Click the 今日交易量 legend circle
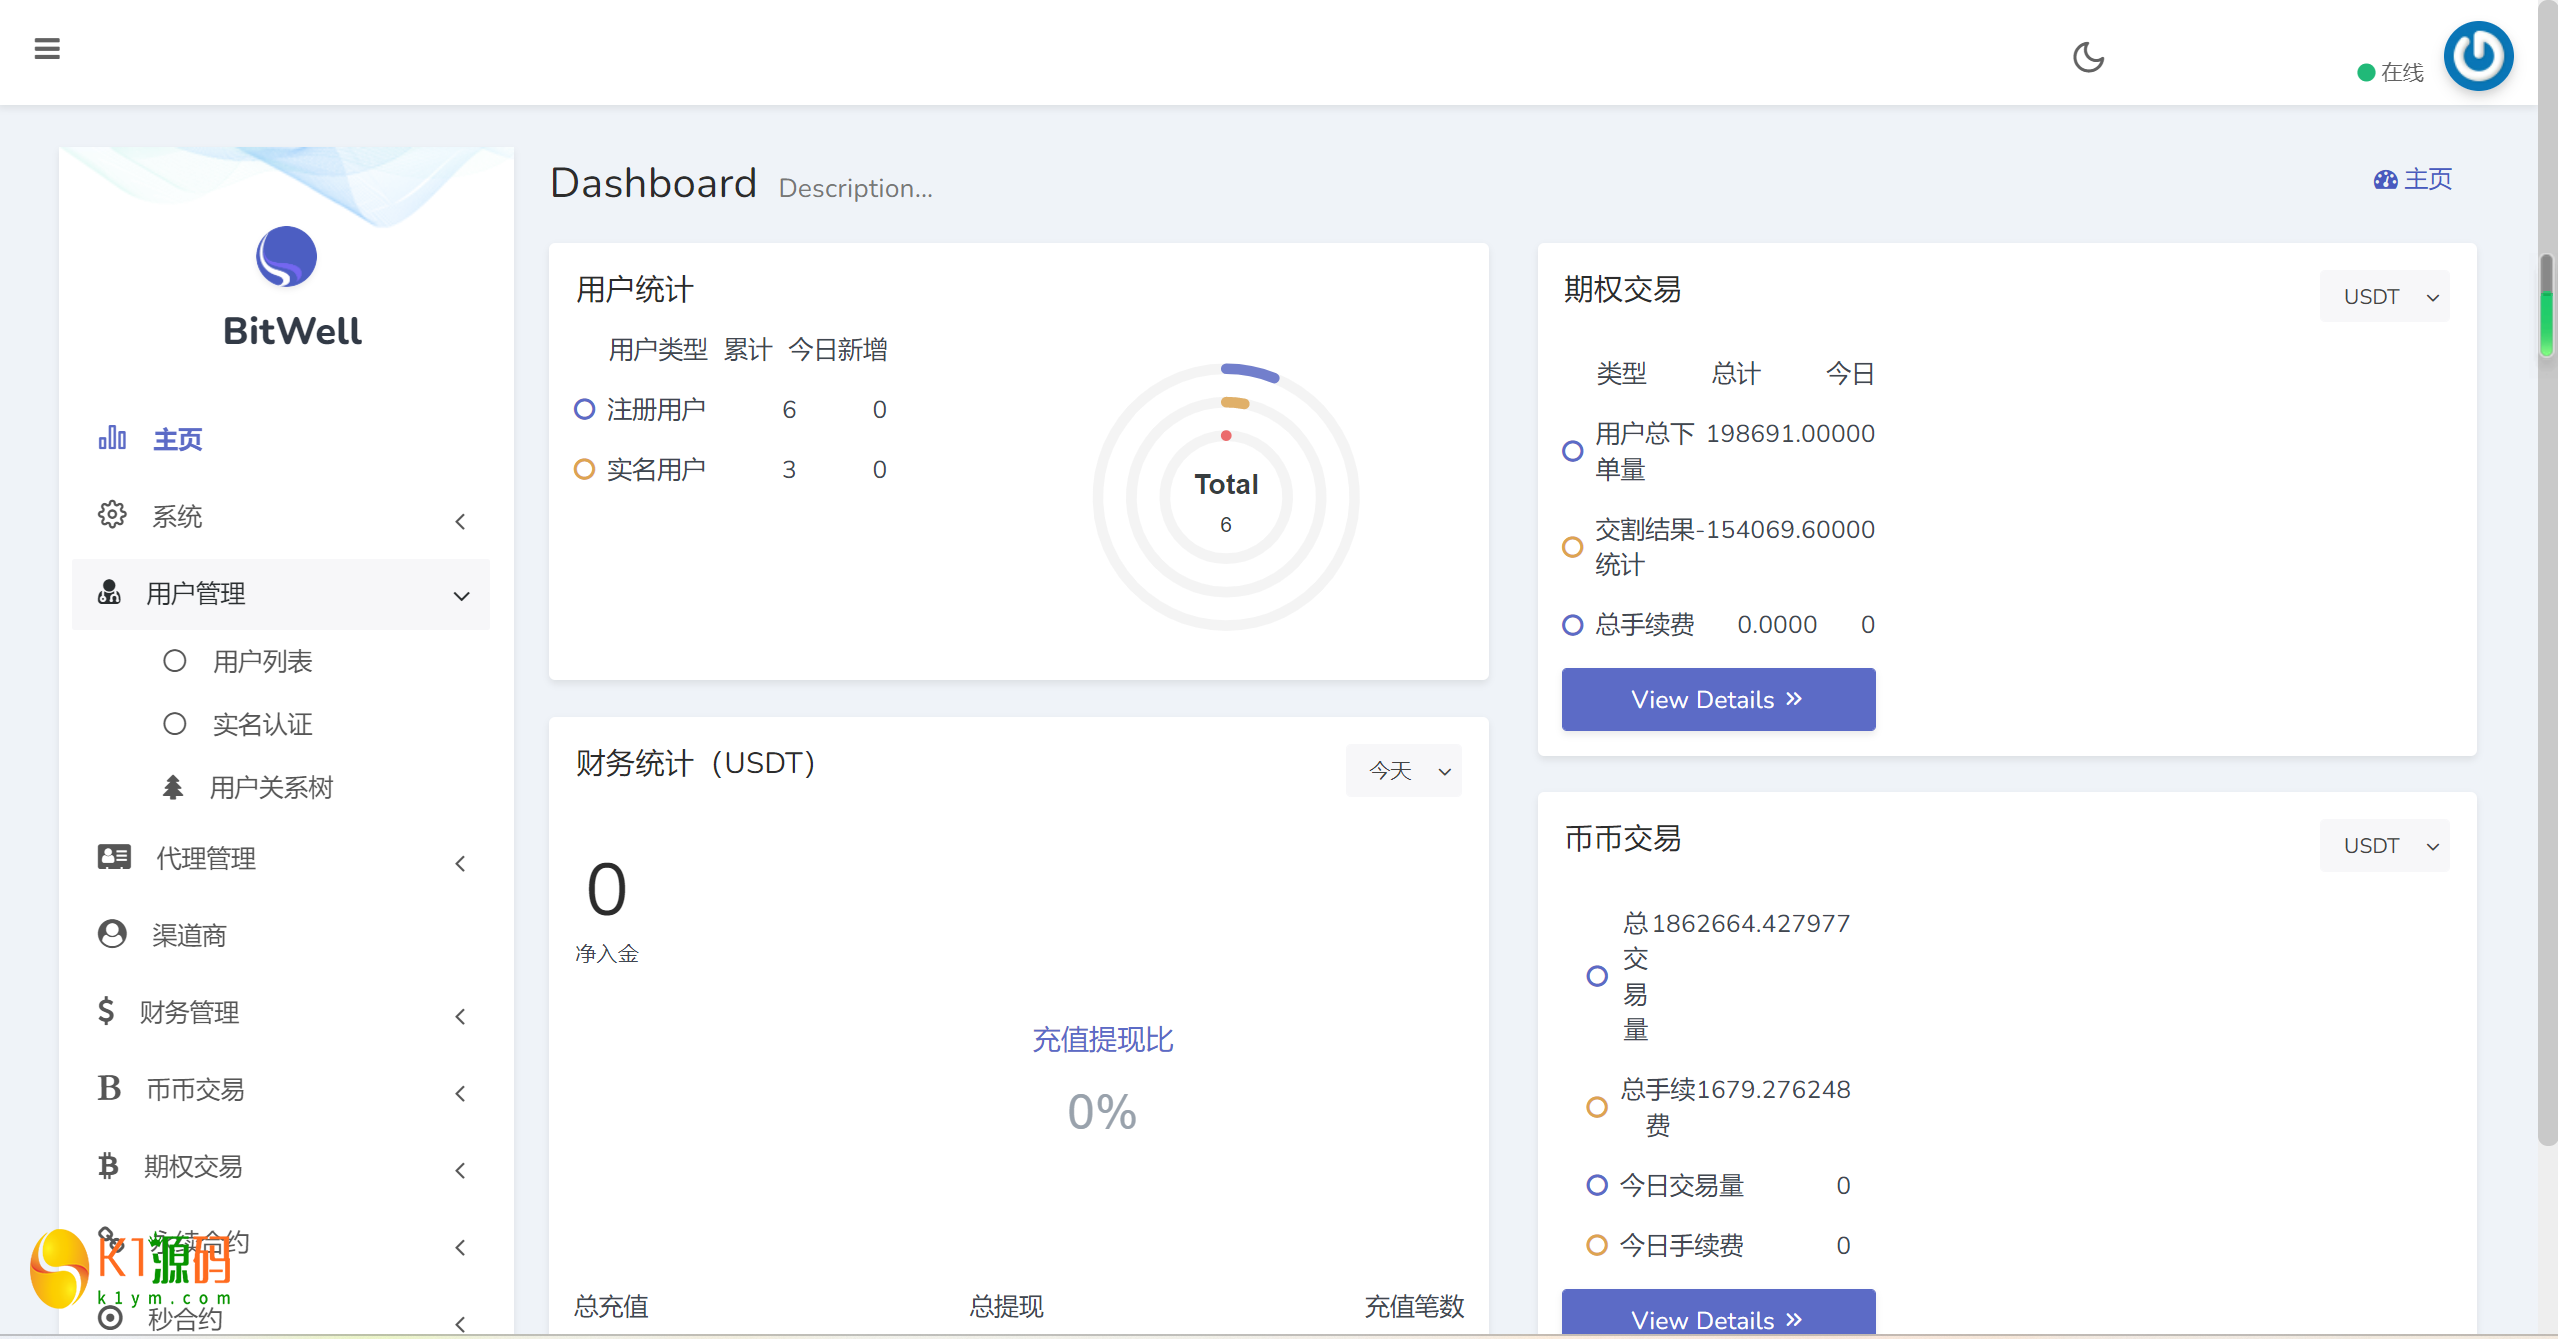2558x1339 pixels. tap(1598, 1185)
